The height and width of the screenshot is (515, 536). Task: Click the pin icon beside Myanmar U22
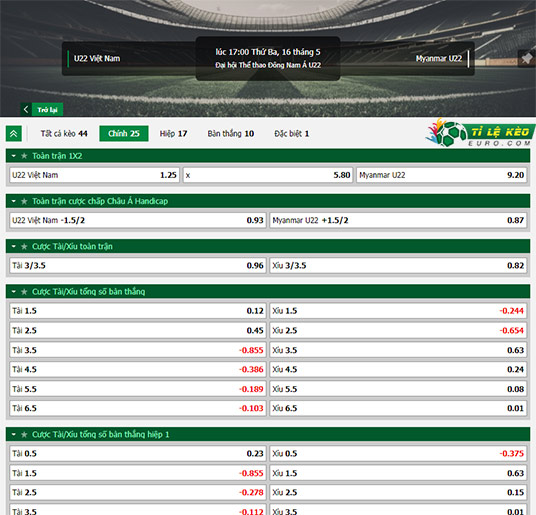point(526,58)
